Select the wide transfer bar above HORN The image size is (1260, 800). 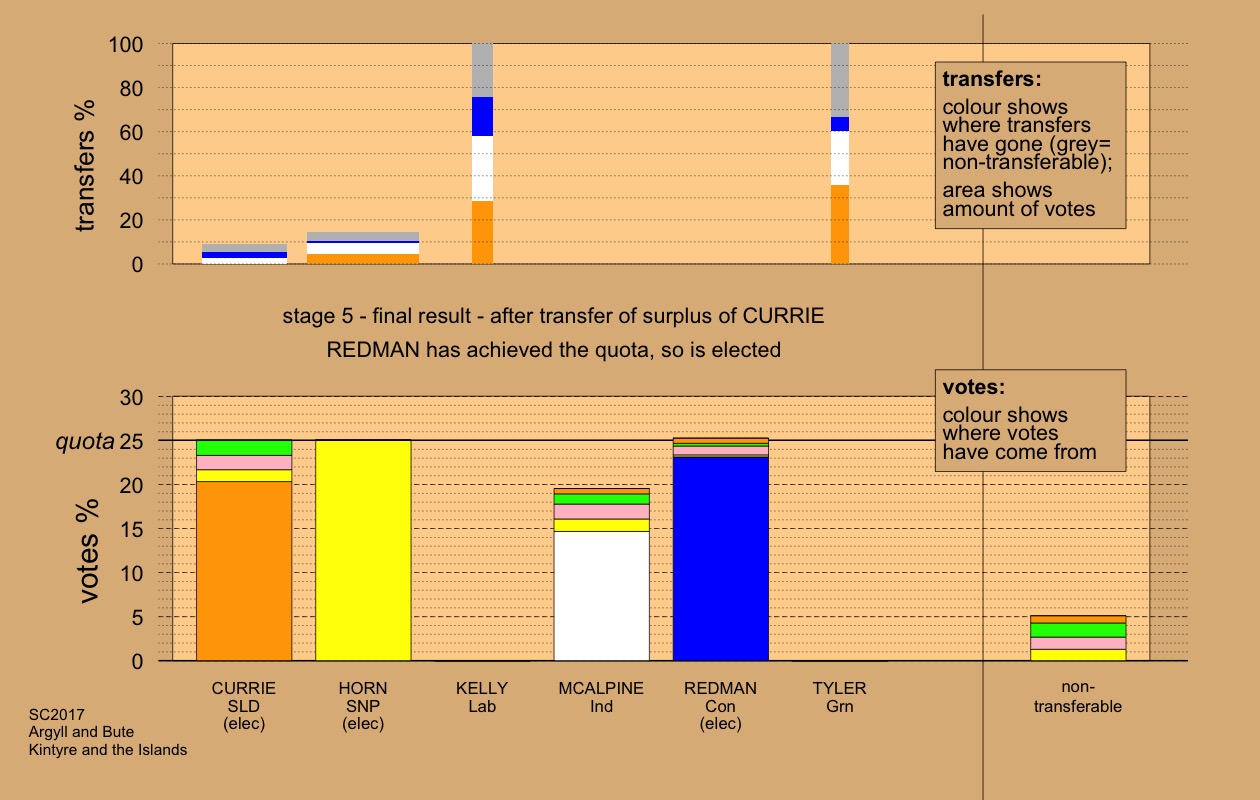(363, 248)
